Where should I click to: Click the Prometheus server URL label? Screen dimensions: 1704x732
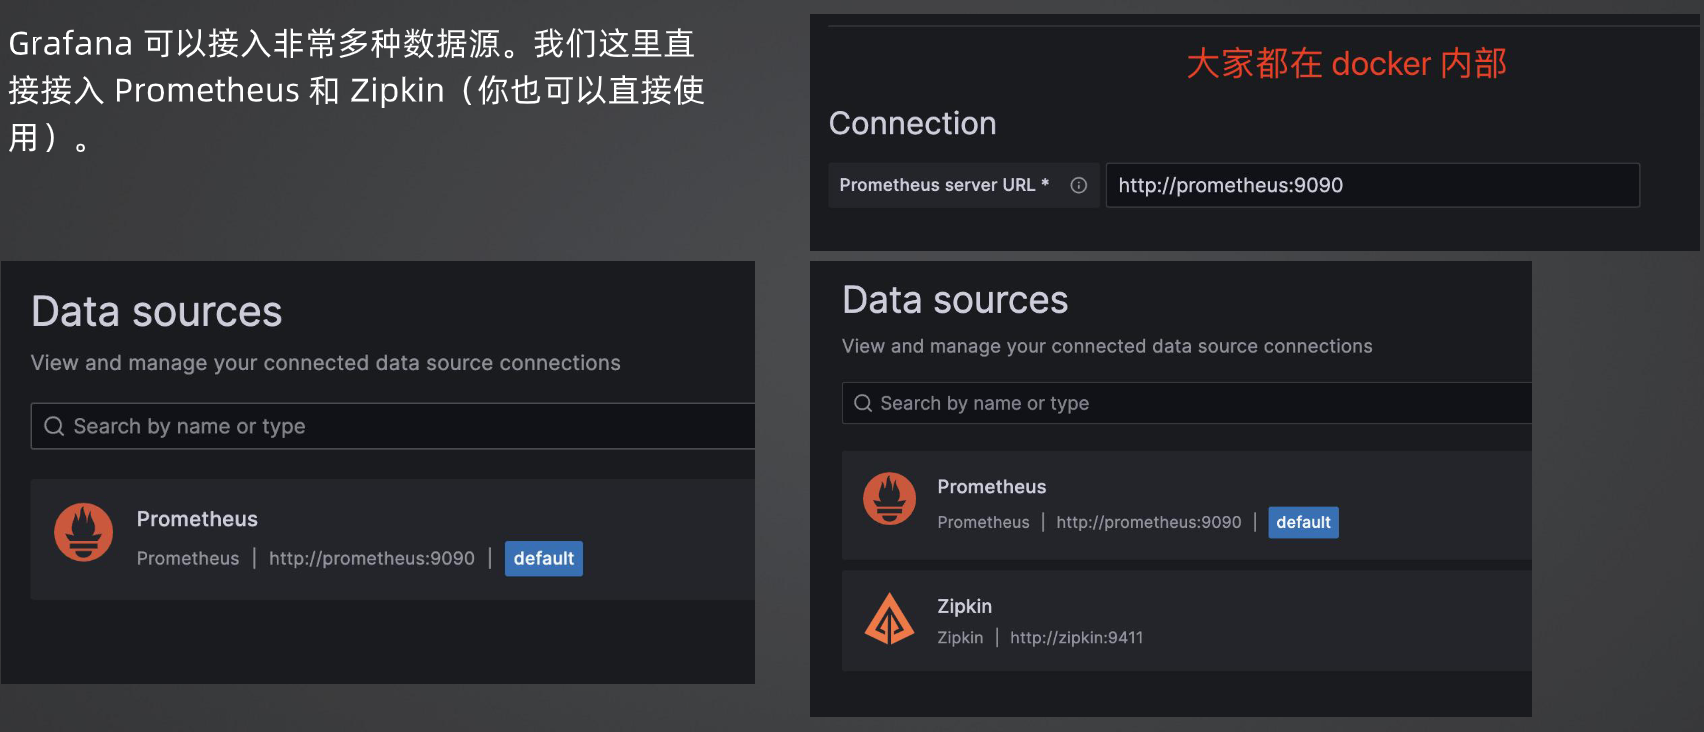click(x=944, y=185)
